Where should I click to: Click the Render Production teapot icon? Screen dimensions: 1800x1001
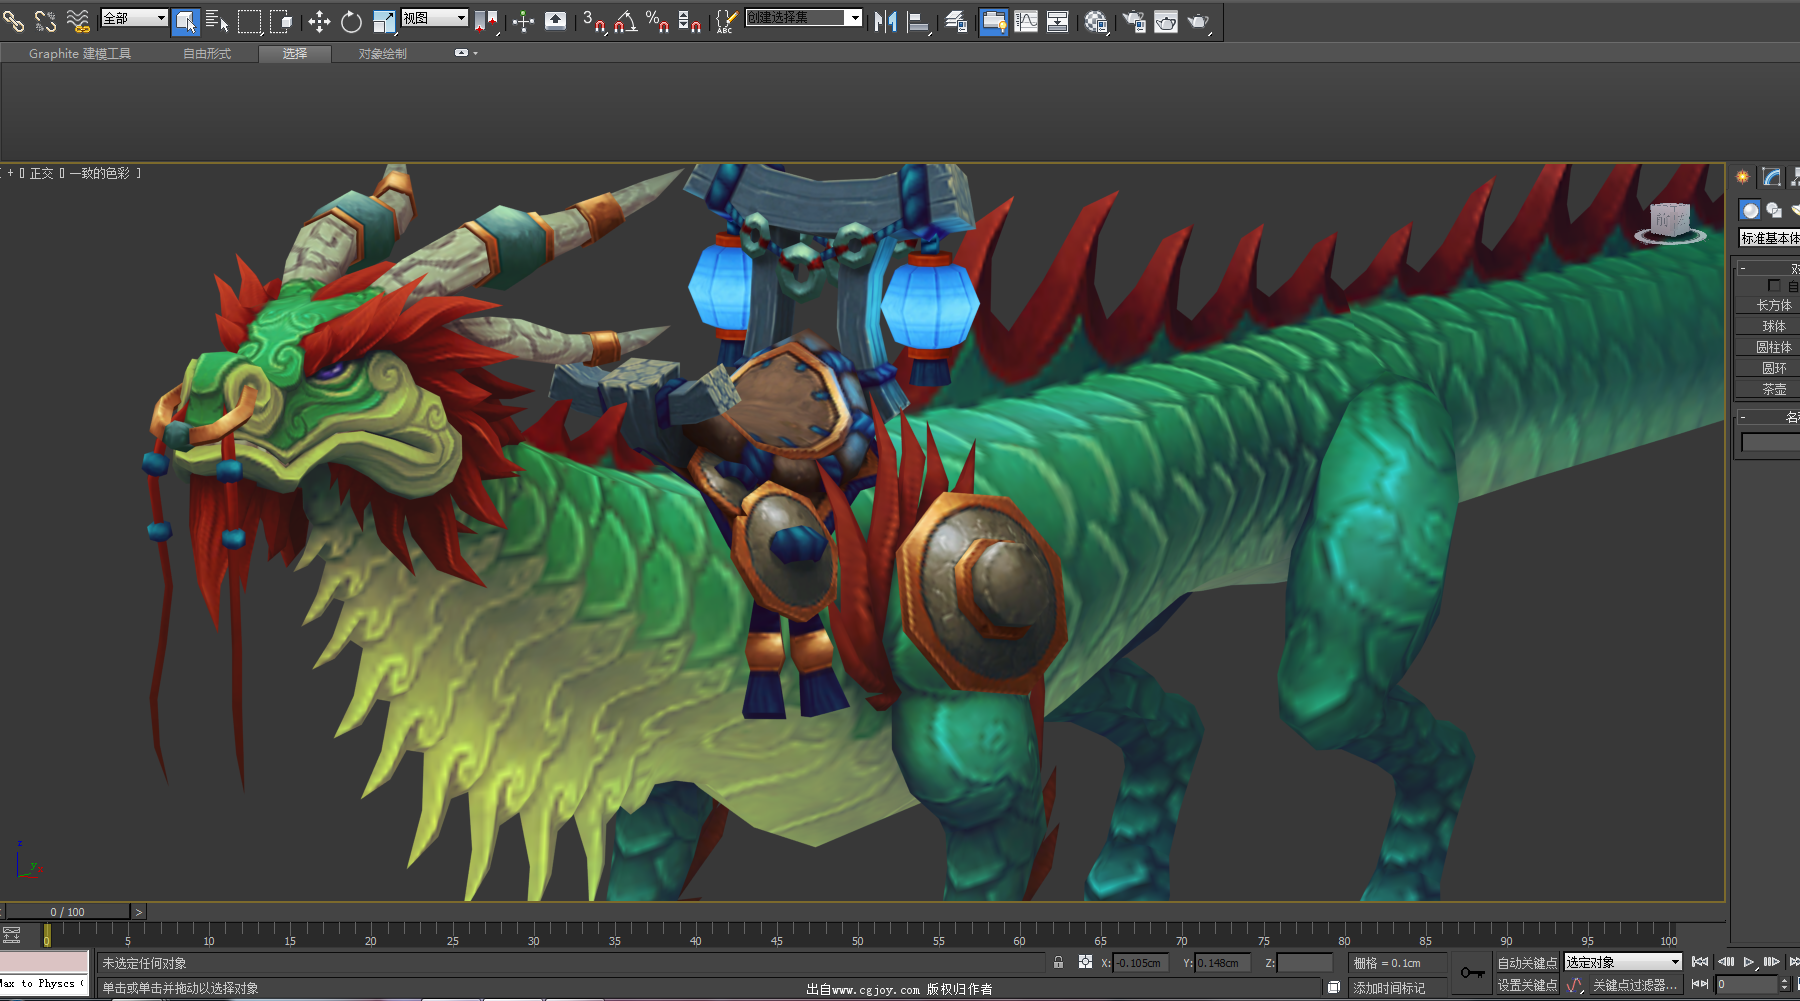coord(1199,21)
